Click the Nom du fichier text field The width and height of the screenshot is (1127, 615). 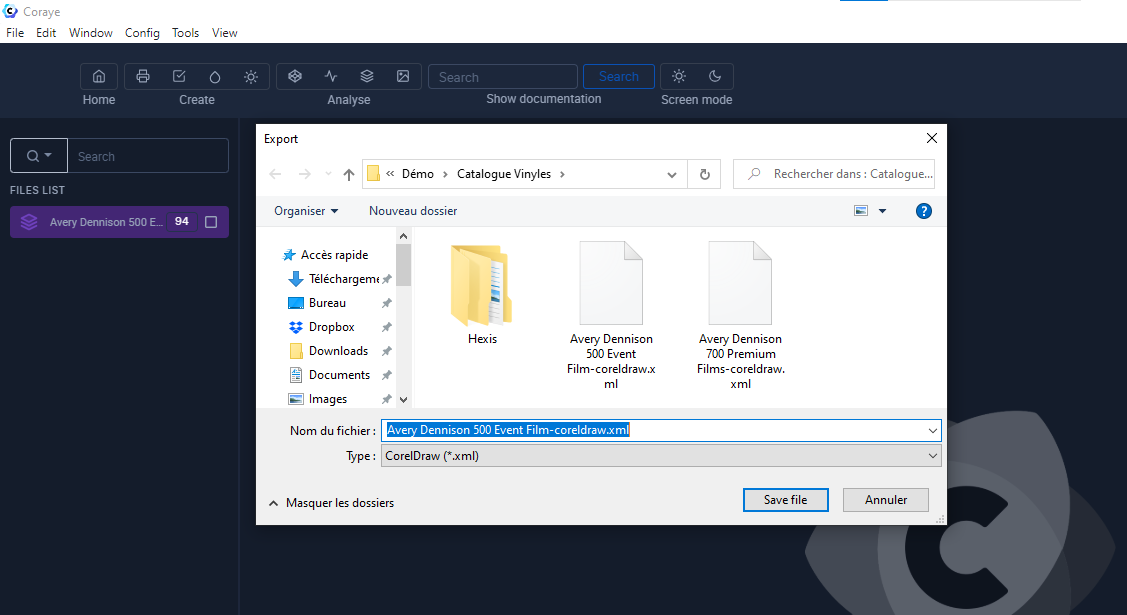pos(653,430)
